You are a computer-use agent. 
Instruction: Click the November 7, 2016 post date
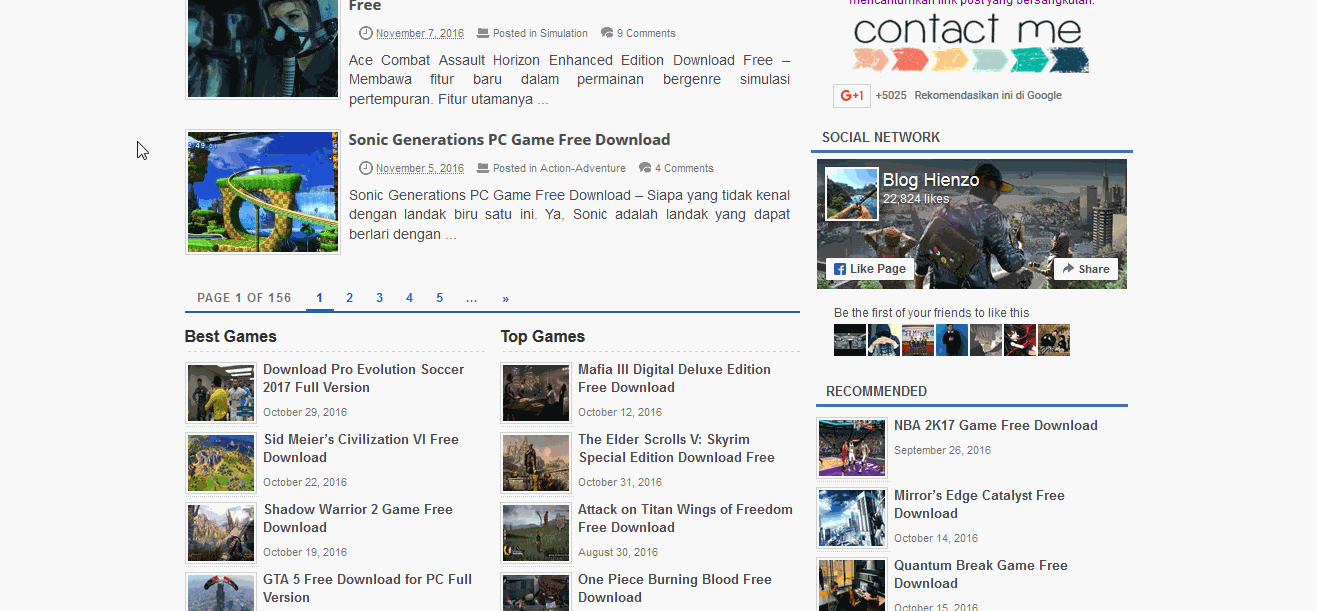click(x=420, y=33)
